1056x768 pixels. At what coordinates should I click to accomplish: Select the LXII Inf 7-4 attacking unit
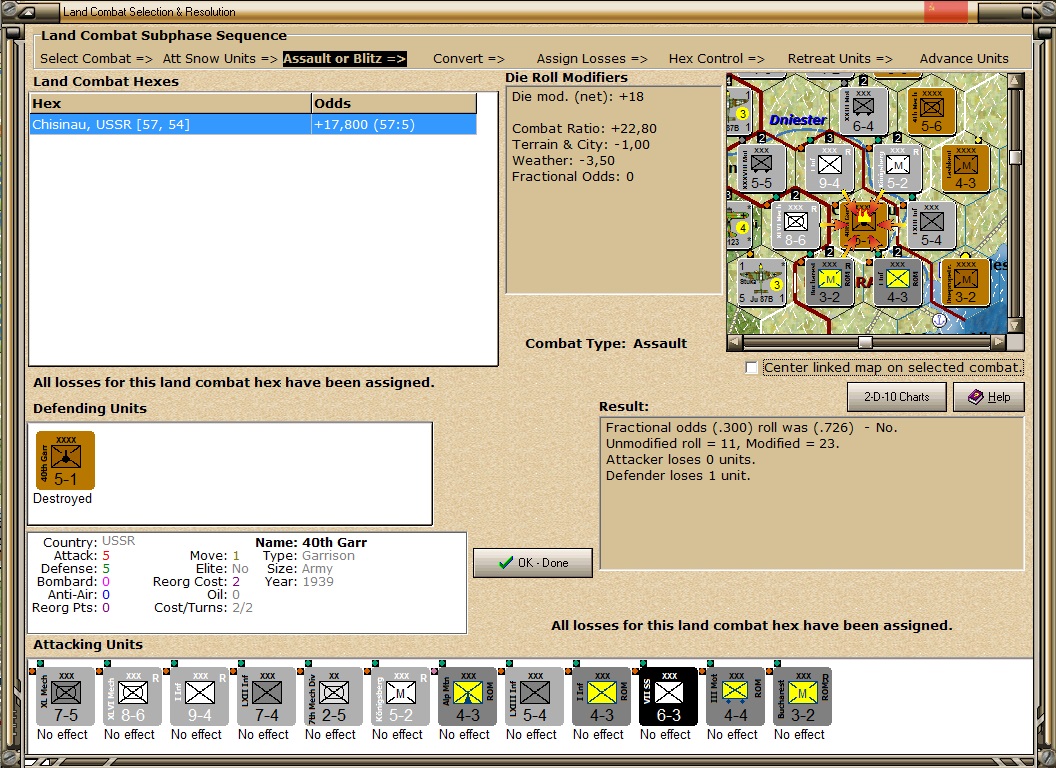[x=267, y=697]
